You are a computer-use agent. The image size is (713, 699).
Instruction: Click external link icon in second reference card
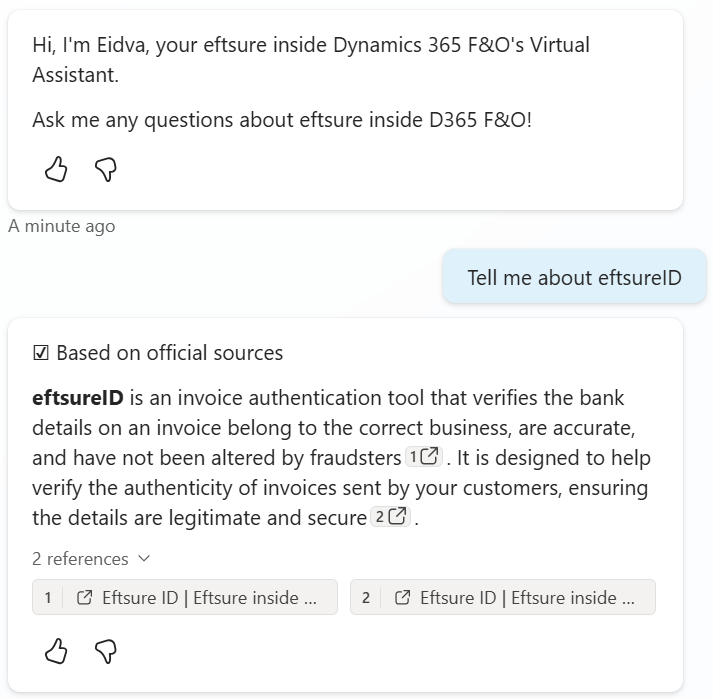[x=403, y=598]
